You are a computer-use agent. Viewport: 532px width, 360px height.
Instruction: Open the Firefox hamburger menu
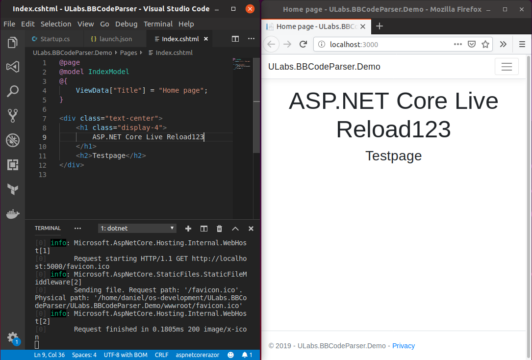[x=522, y=44]
